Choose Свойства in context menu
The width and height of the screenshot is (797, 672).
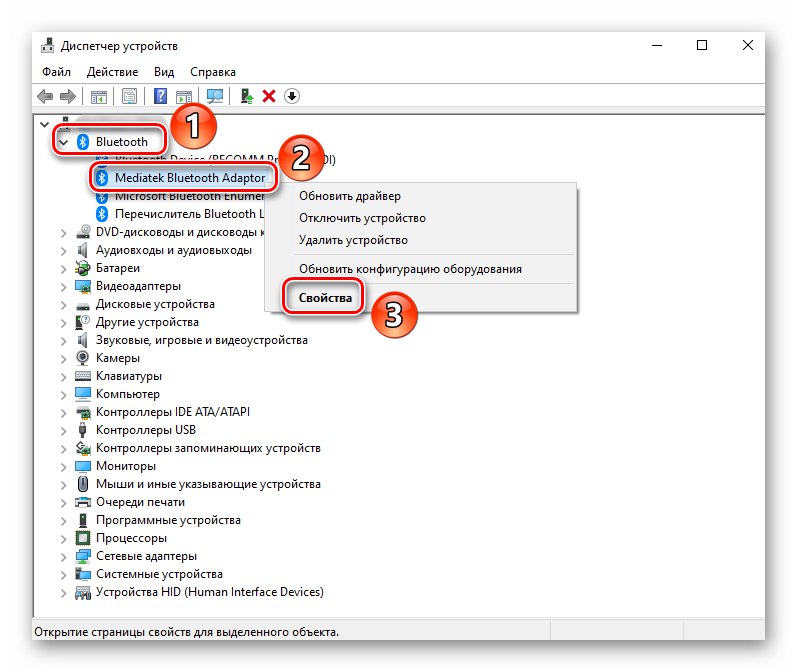pos(421,297)
